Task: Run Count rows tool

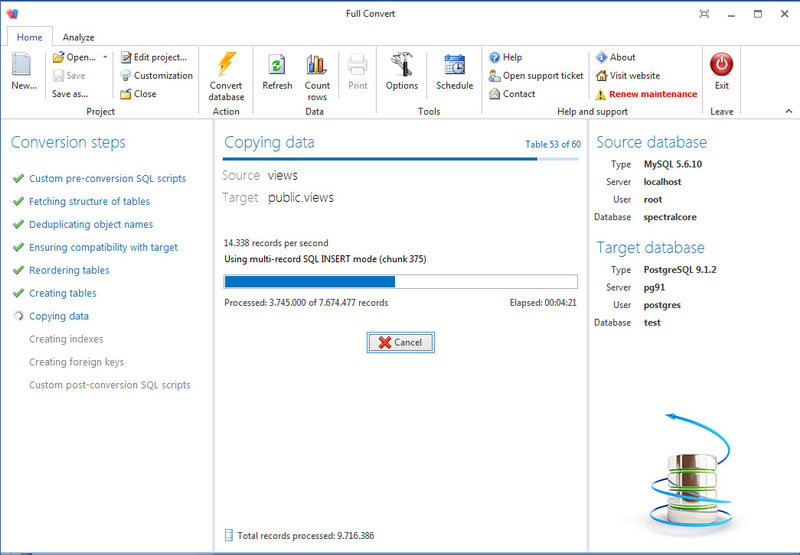Action: (317, 75)
